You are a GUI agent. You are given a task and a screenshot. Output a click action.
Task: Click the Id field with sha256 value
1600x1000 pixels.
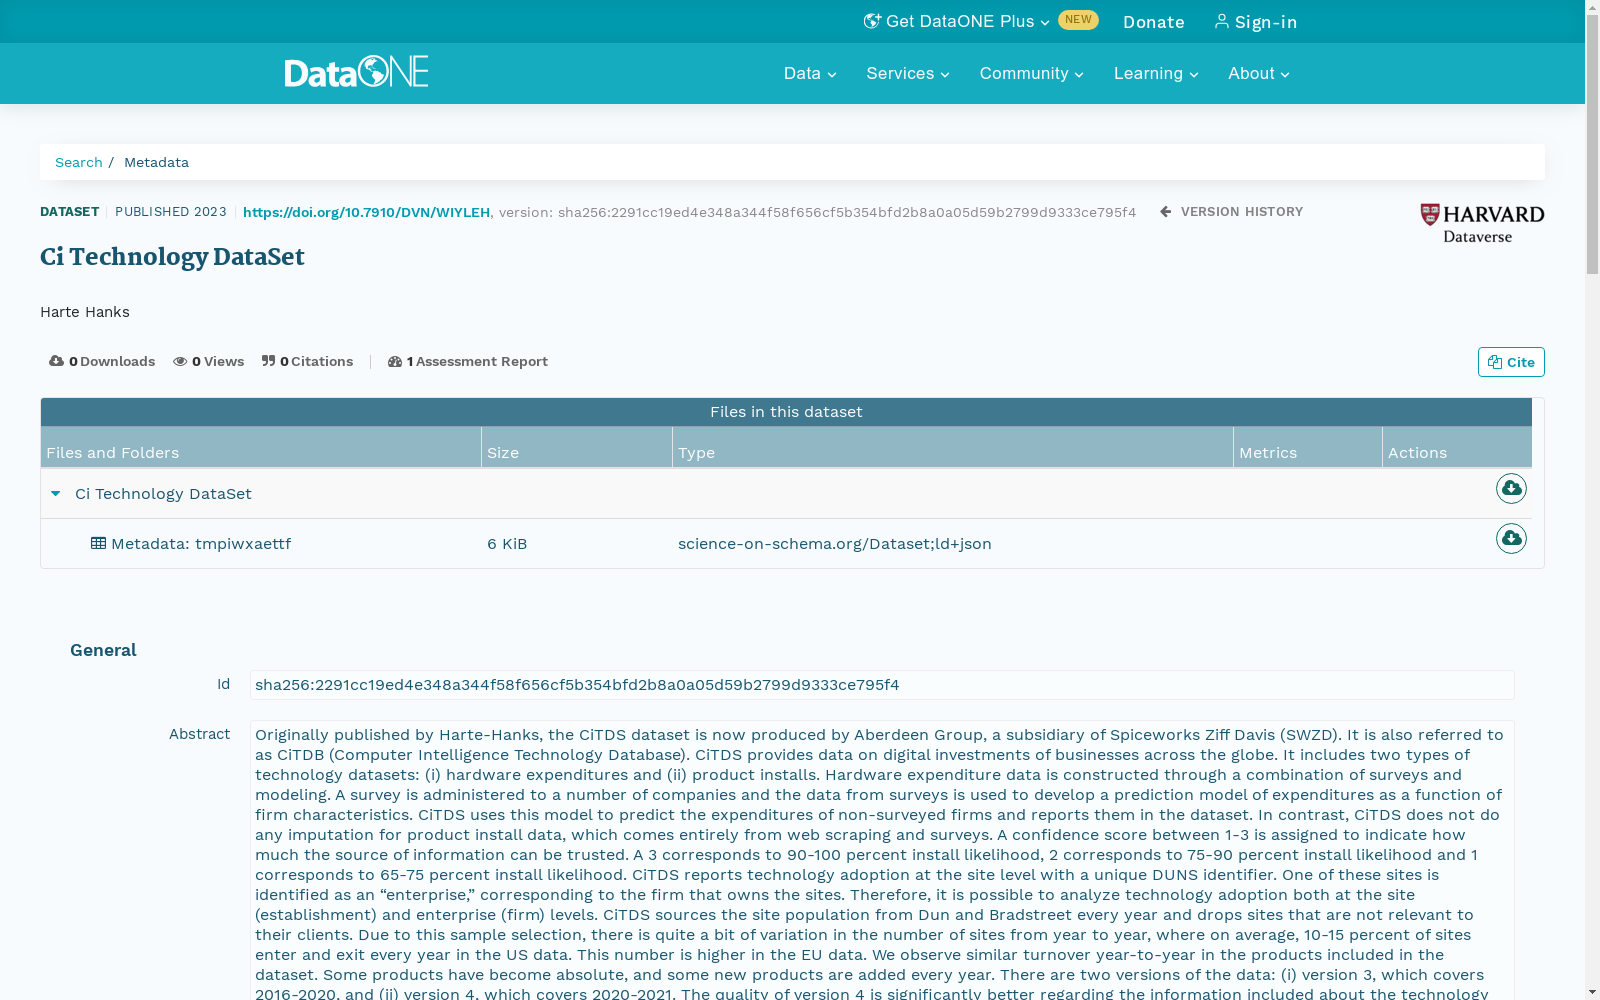[882, 685]
